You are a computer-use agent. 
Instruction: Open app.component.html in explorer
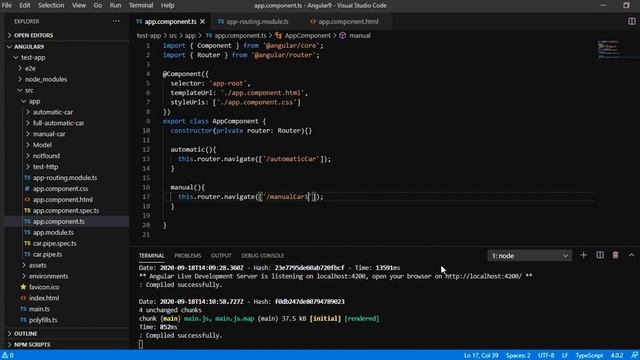click(63, 200)
